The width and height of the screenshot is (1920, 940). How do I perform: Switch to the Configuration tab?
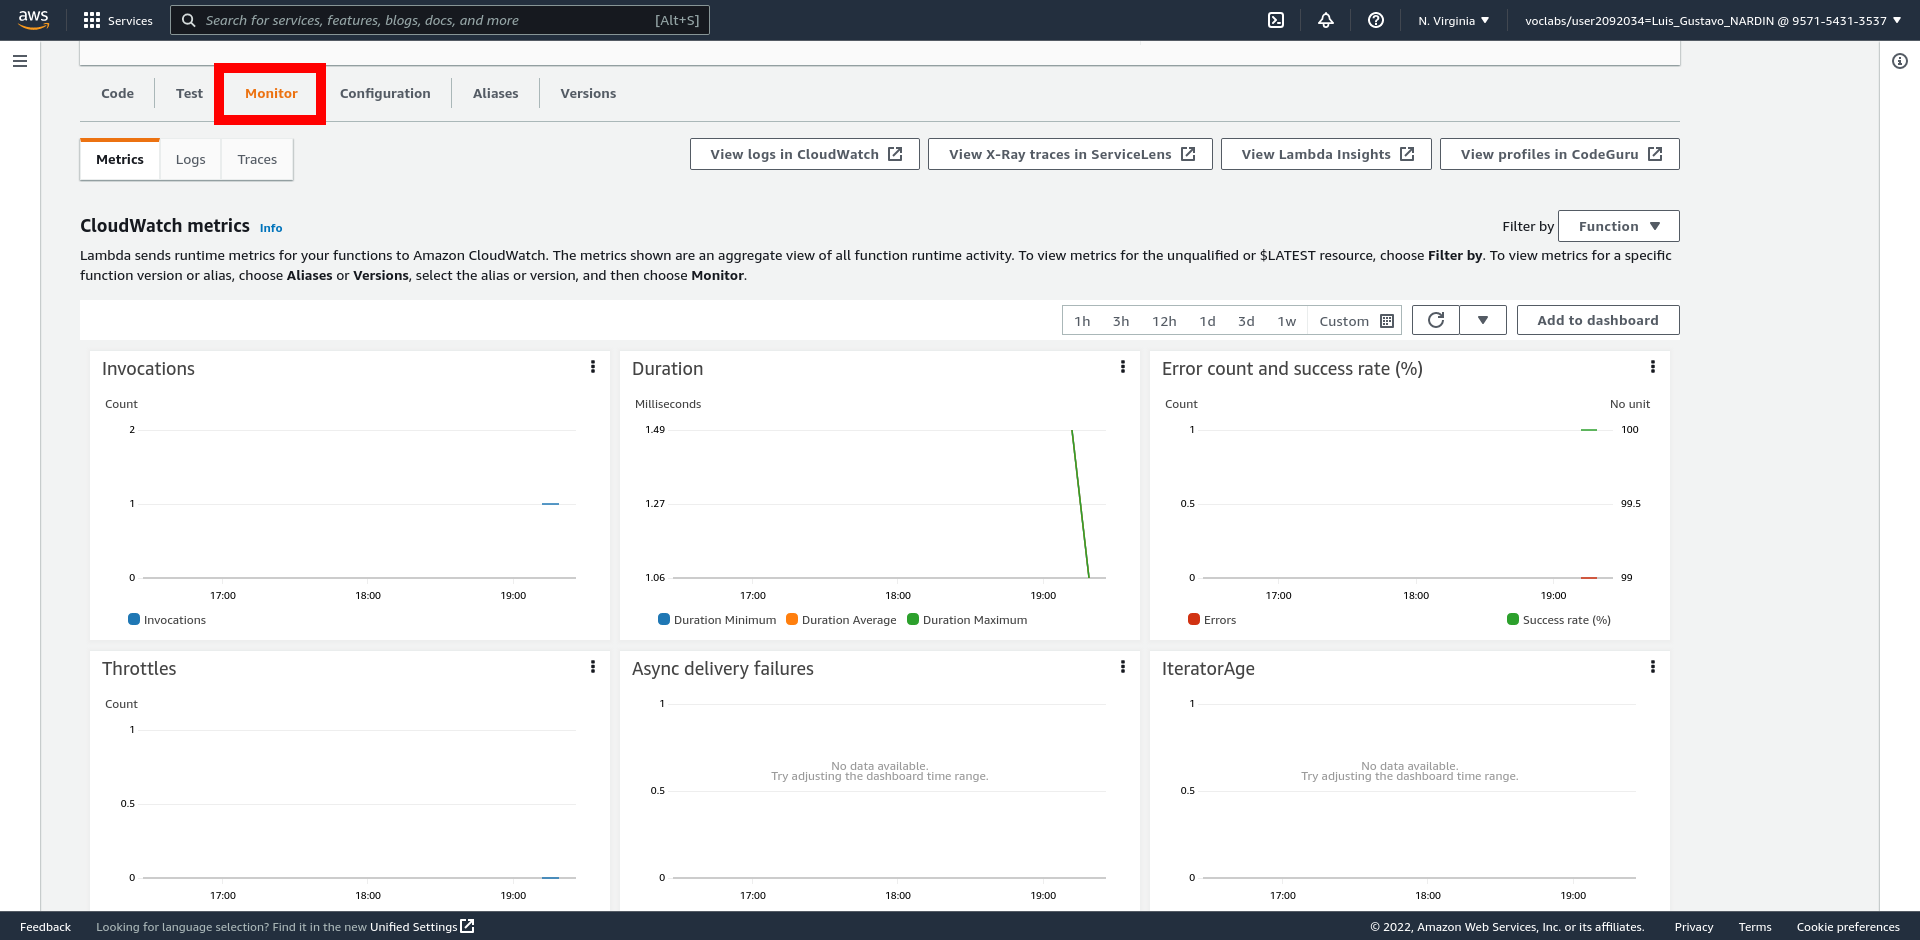click(x=385, y=93)
